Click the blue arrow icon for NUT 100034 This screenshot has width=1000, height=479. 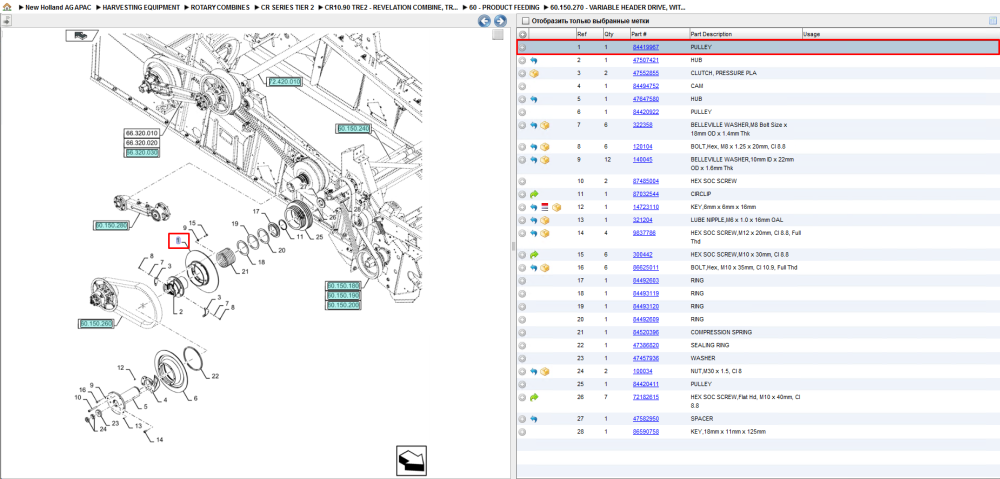(534, 371)
